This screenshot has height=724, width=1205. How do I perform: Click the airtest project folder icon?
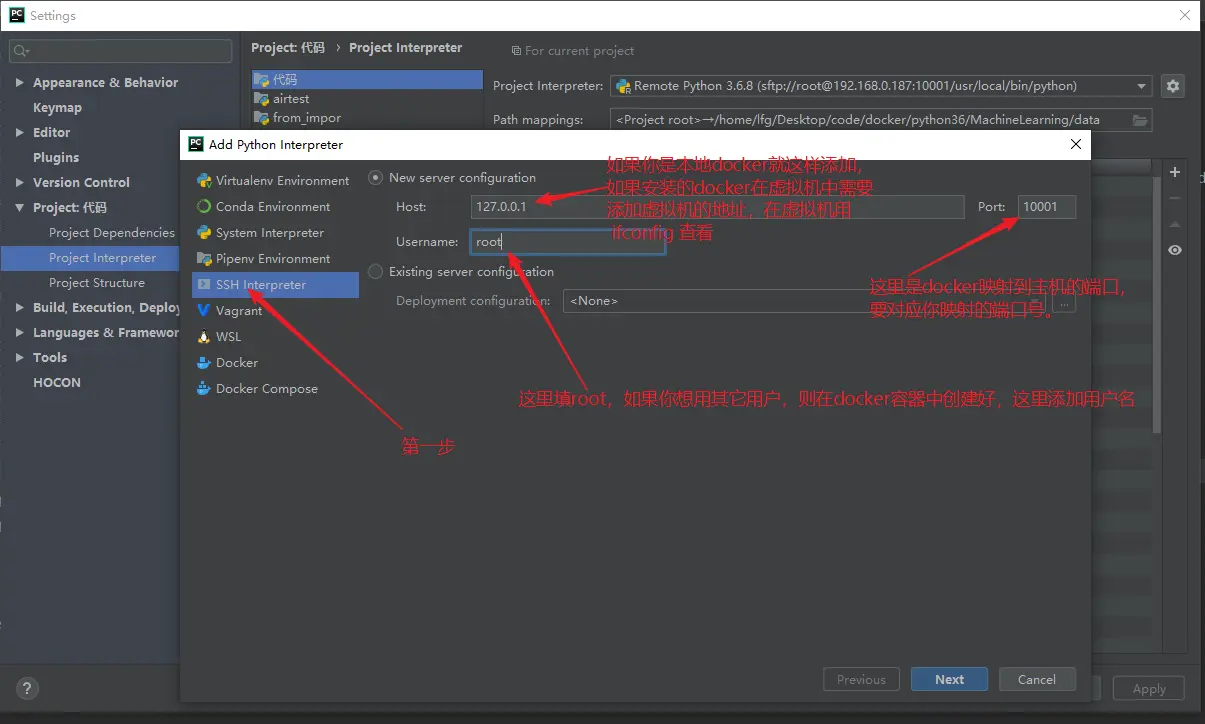(261, 99)
